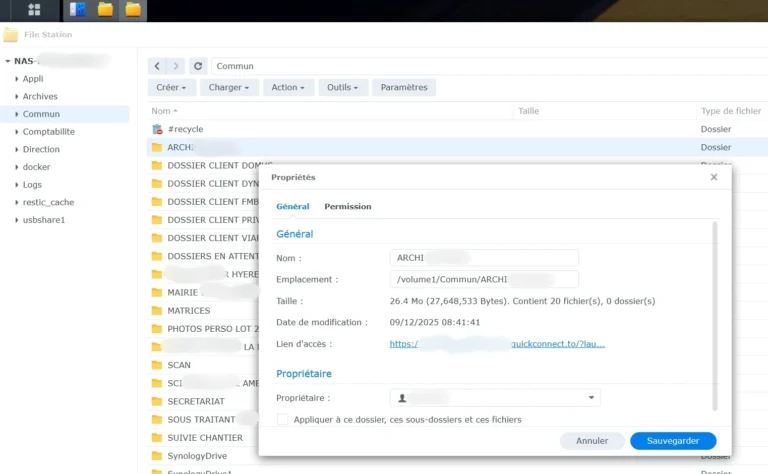The height and width of the screenshot is (474, 768).
Task: Click the MATRICES folder icon
Action: [x=157, y=310]
